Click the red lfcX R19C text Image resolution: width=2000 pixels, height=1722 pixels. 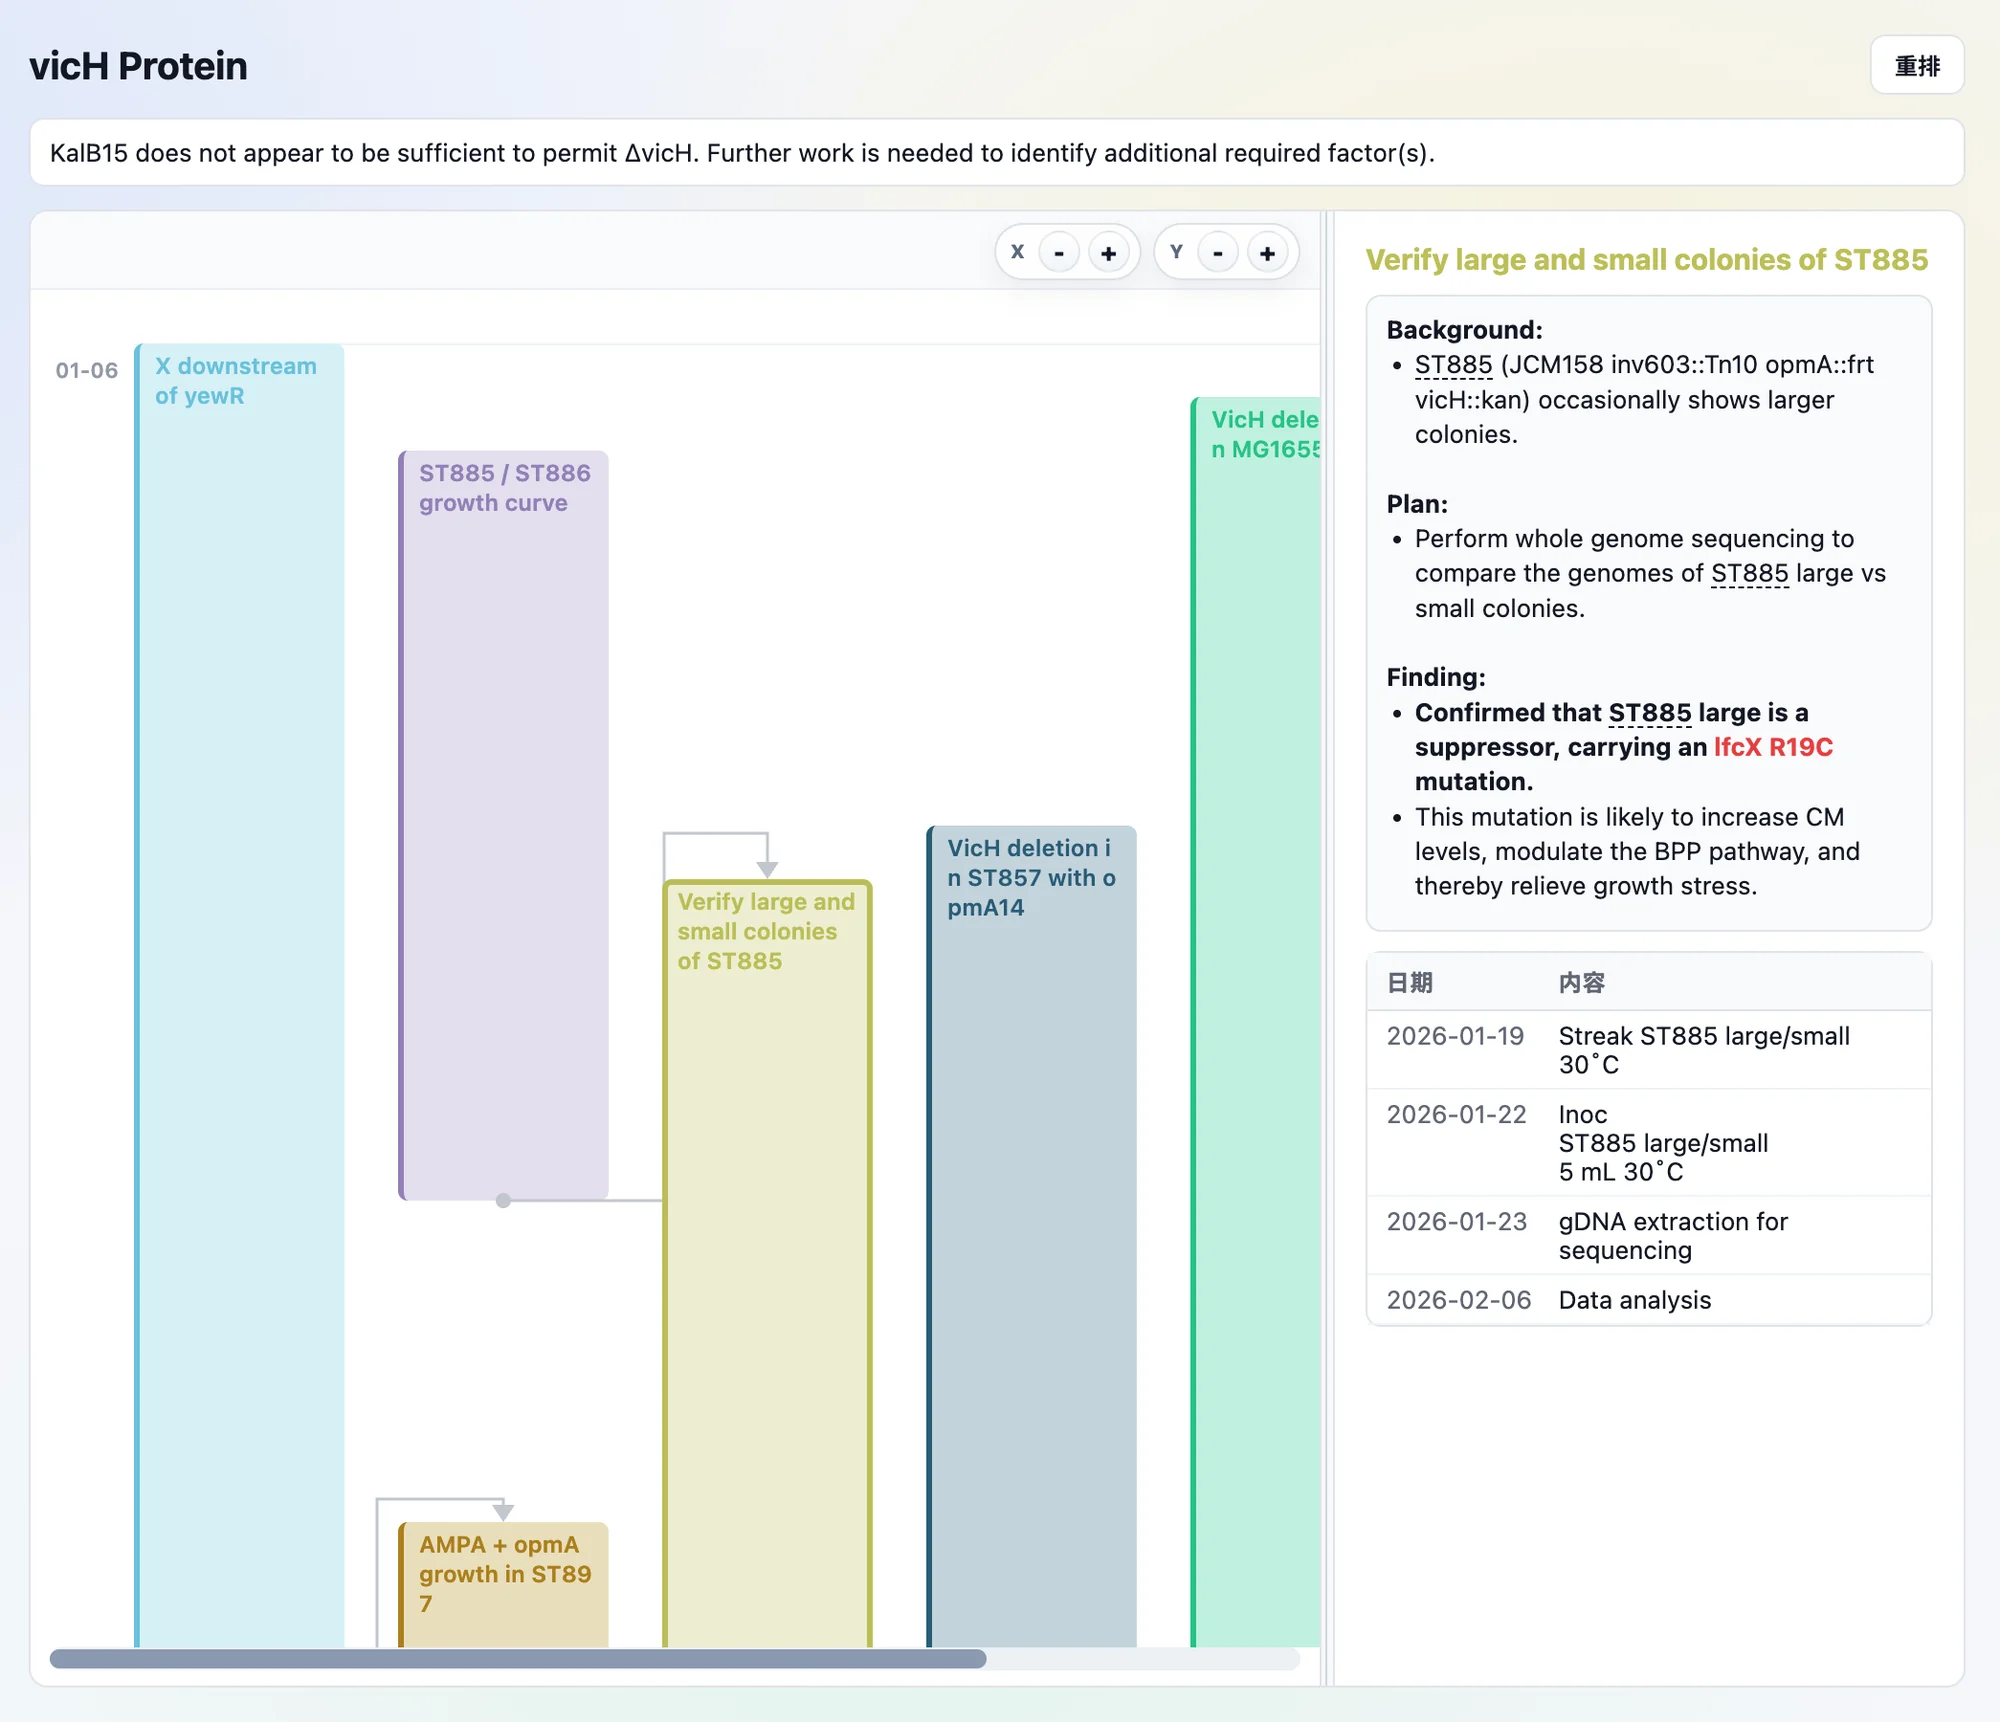(x=1773, y=747)
